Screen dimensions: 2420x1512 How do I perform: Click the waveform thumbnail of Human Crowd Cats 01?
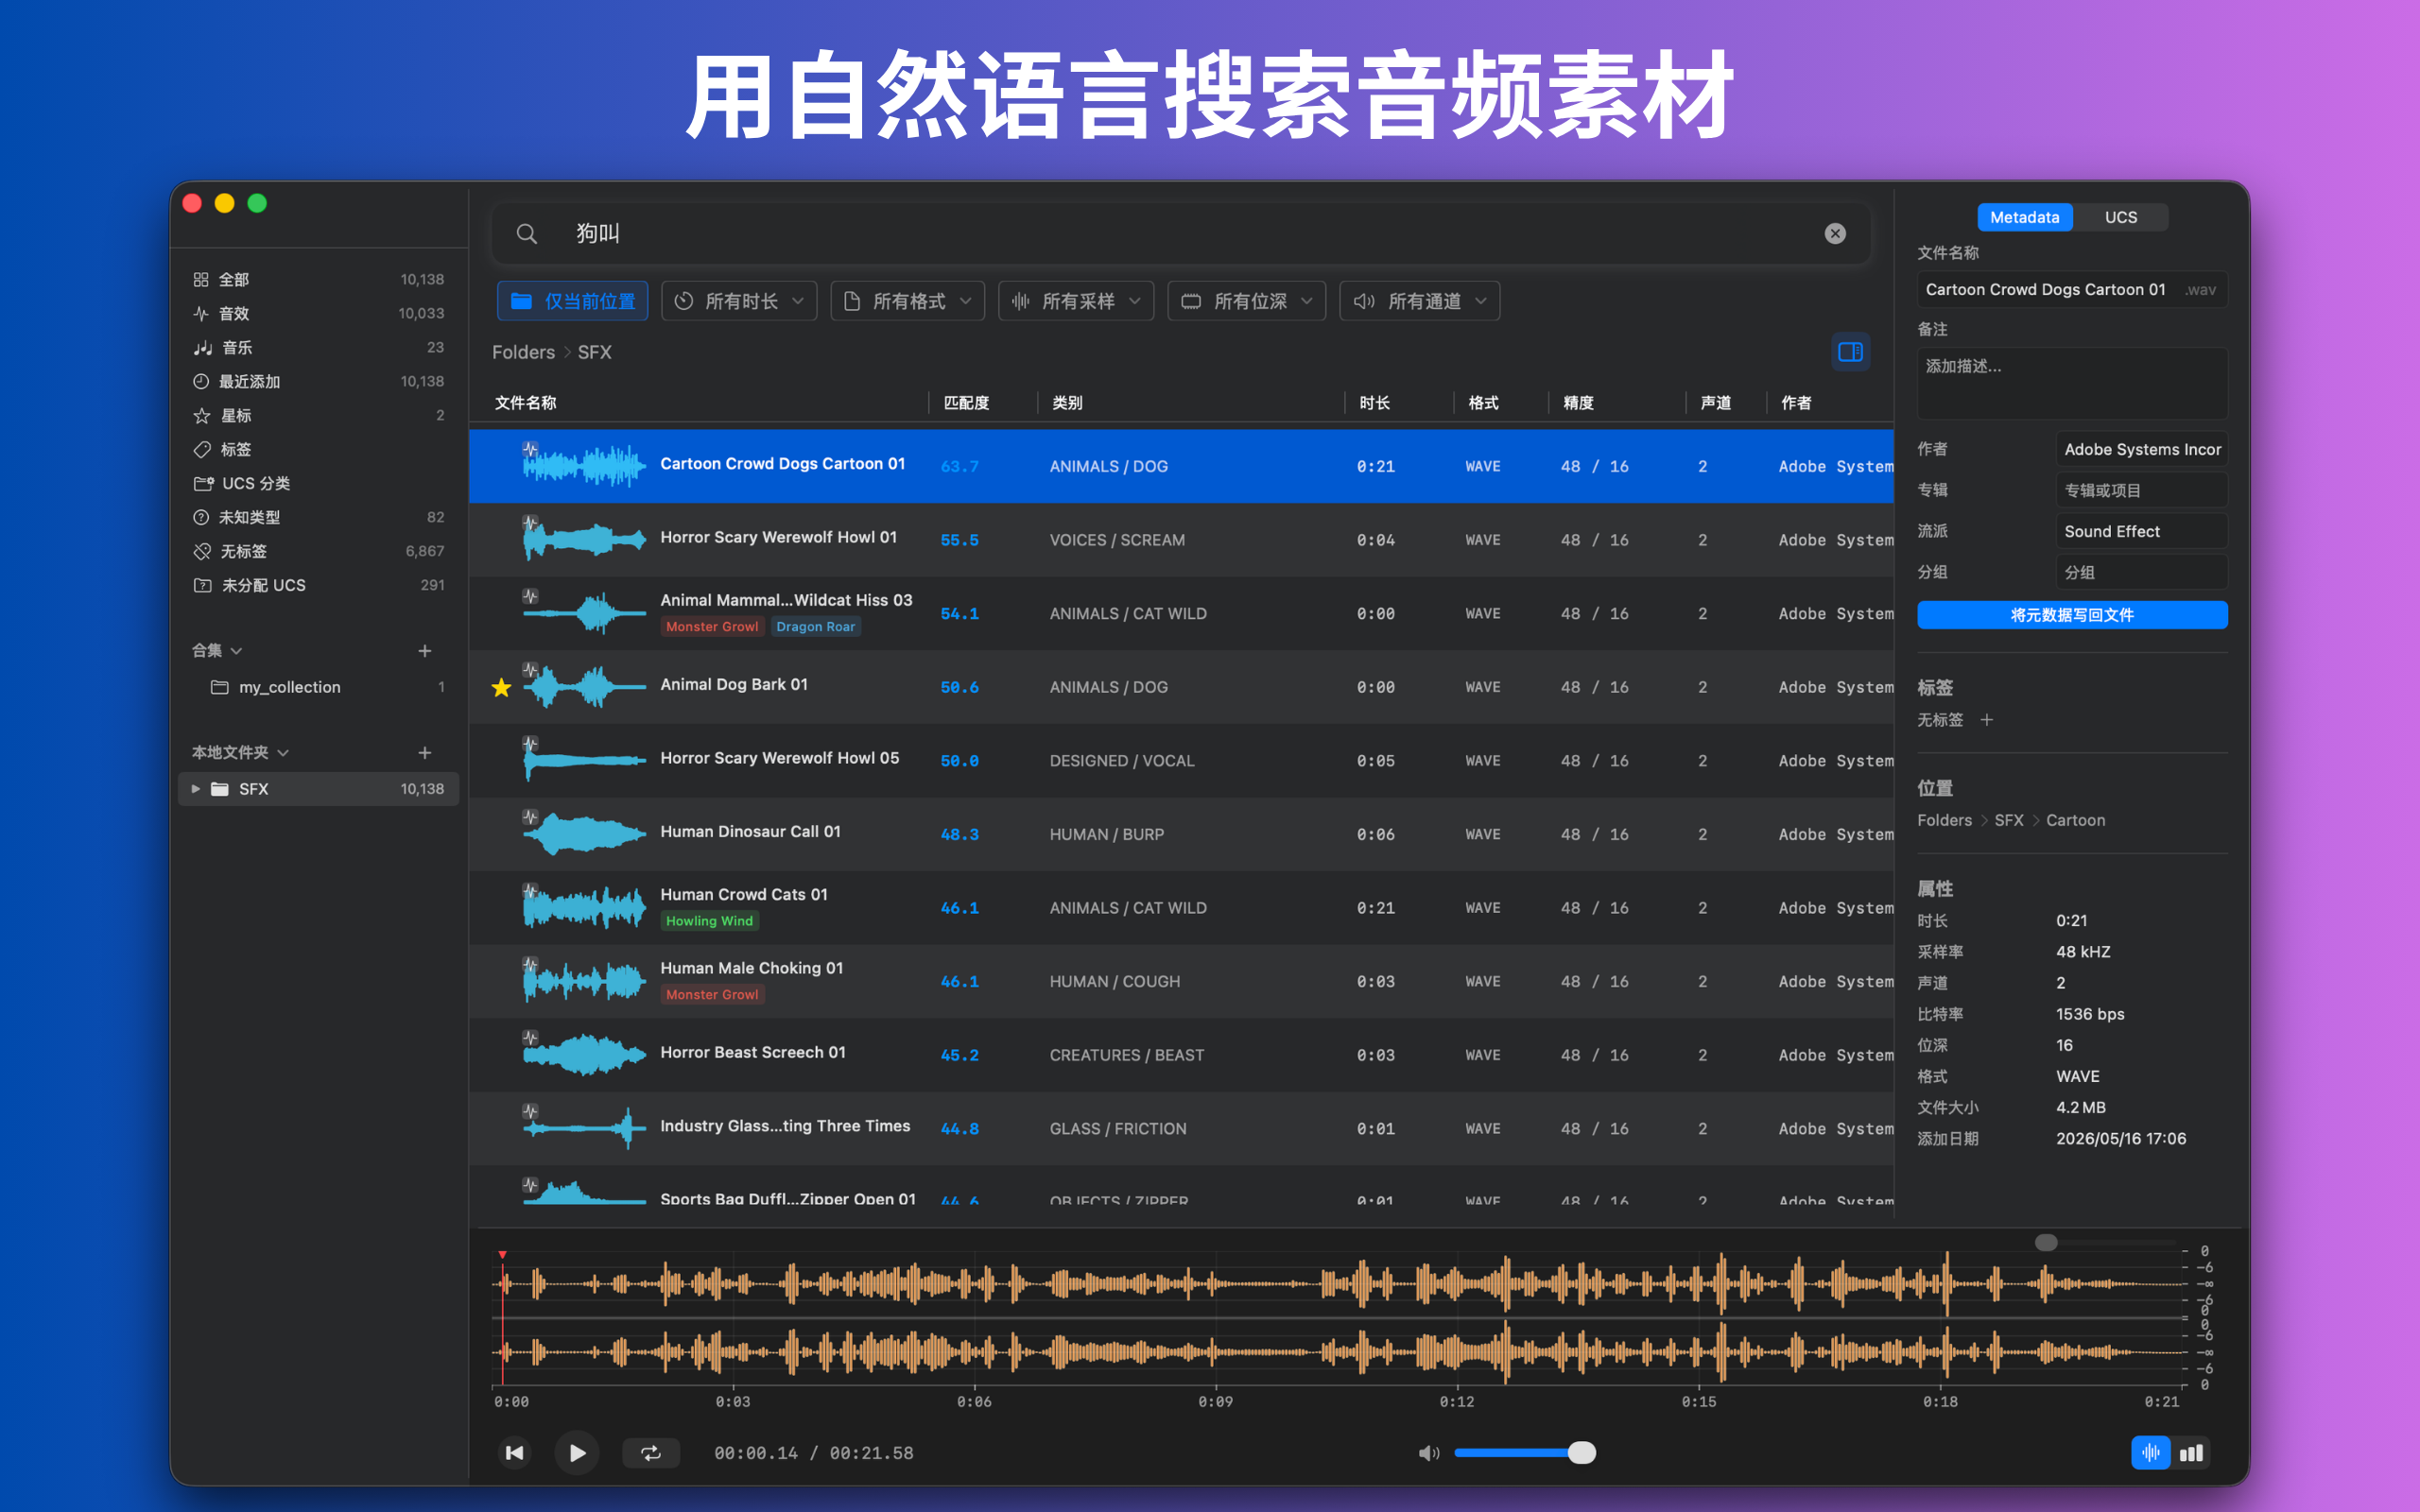tap(583, 908)
